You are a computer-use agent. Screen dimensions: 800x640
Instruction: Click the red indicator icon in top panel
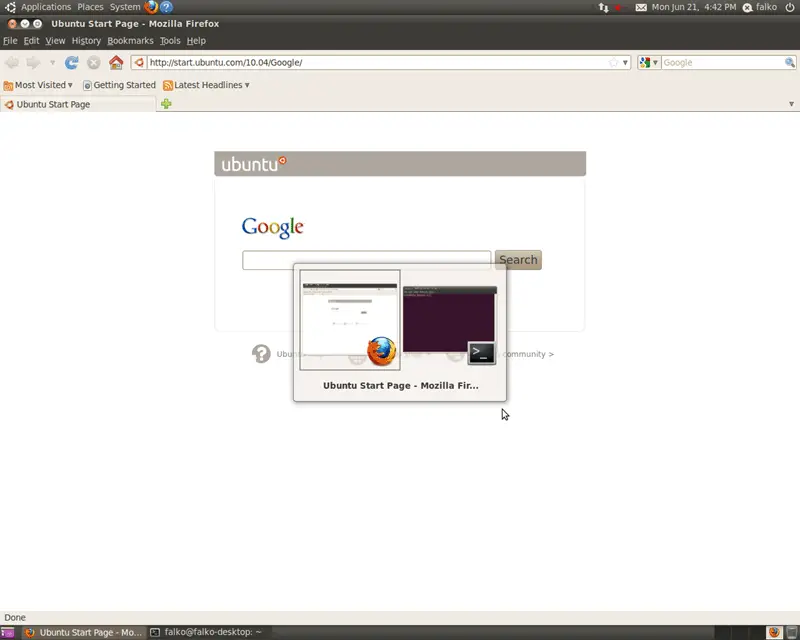click(618, 7)
